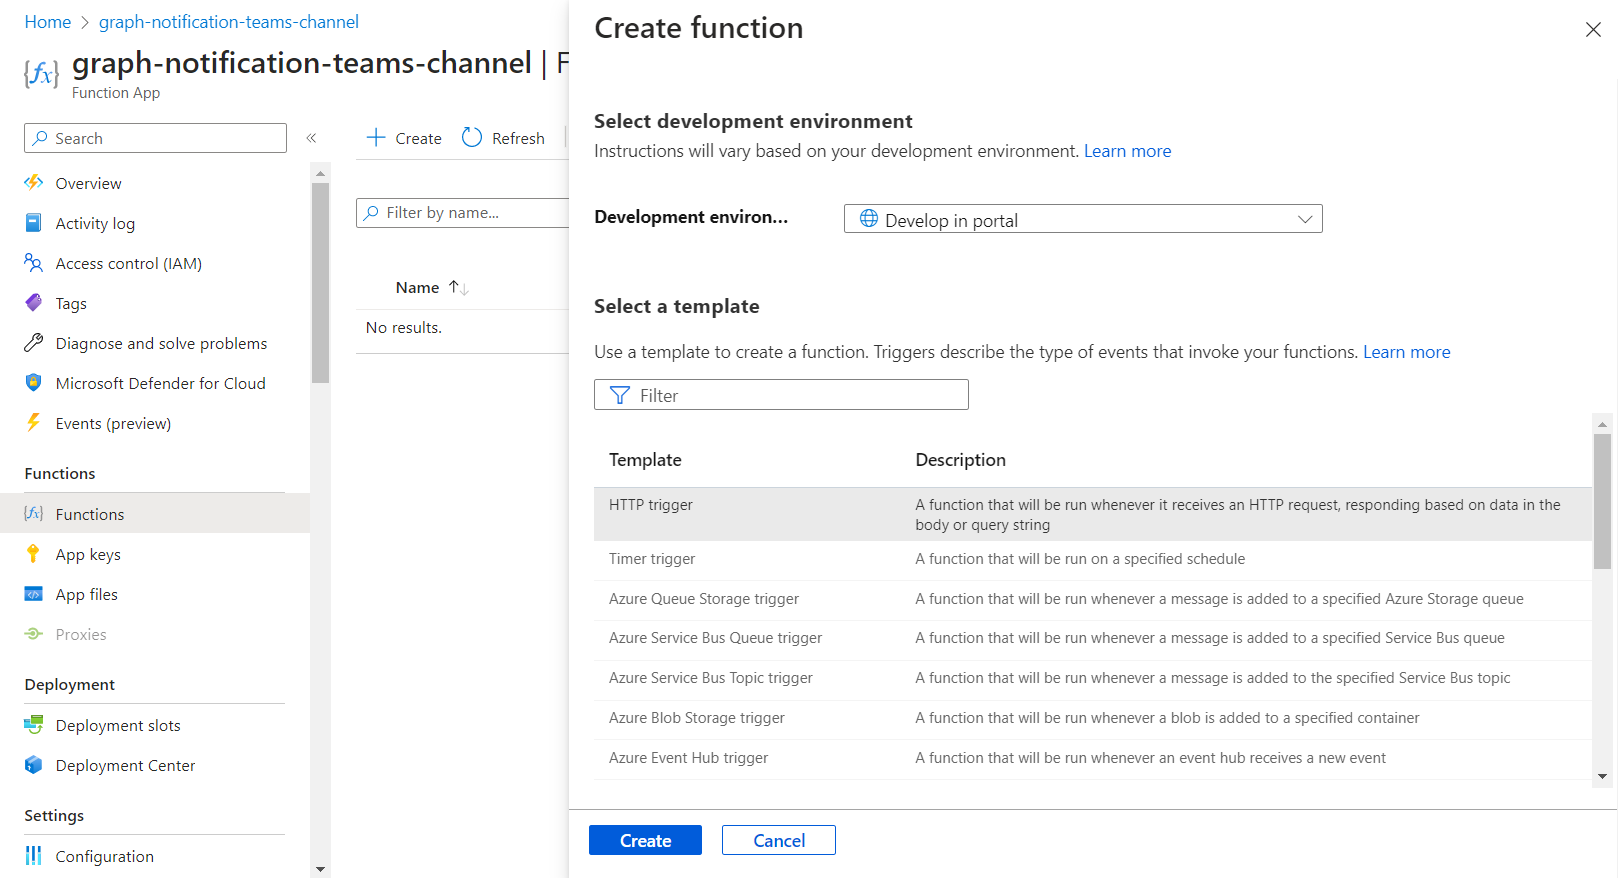Screen dimensions: 1618x878
Task: Click the Diagnose and solve problems wrench icon
Action: (34, 343)
